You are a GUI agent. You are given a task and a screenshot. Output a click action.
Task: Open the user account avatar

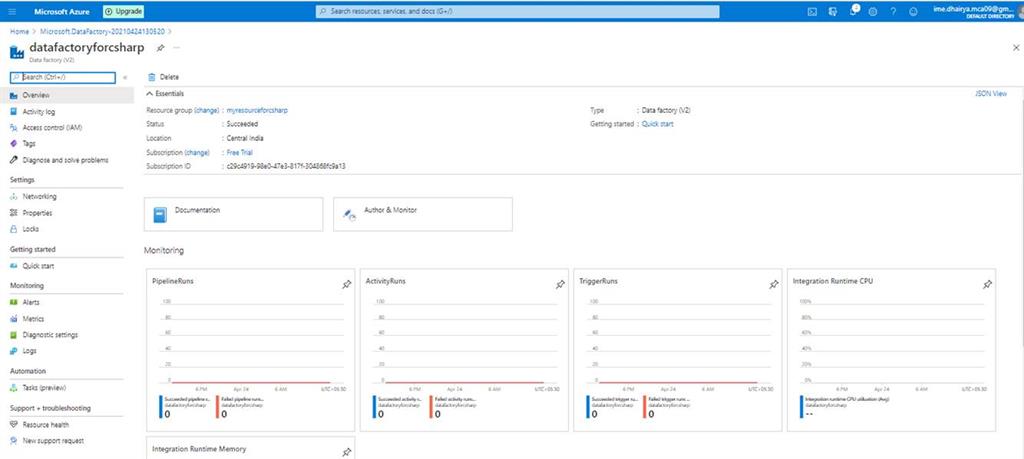(x=1020, y=12)
